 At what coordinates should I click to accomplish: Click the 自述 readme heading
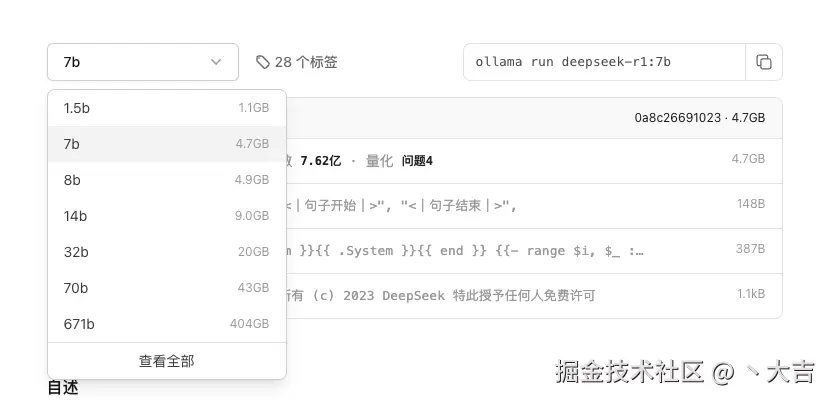[x=63, y=388]
